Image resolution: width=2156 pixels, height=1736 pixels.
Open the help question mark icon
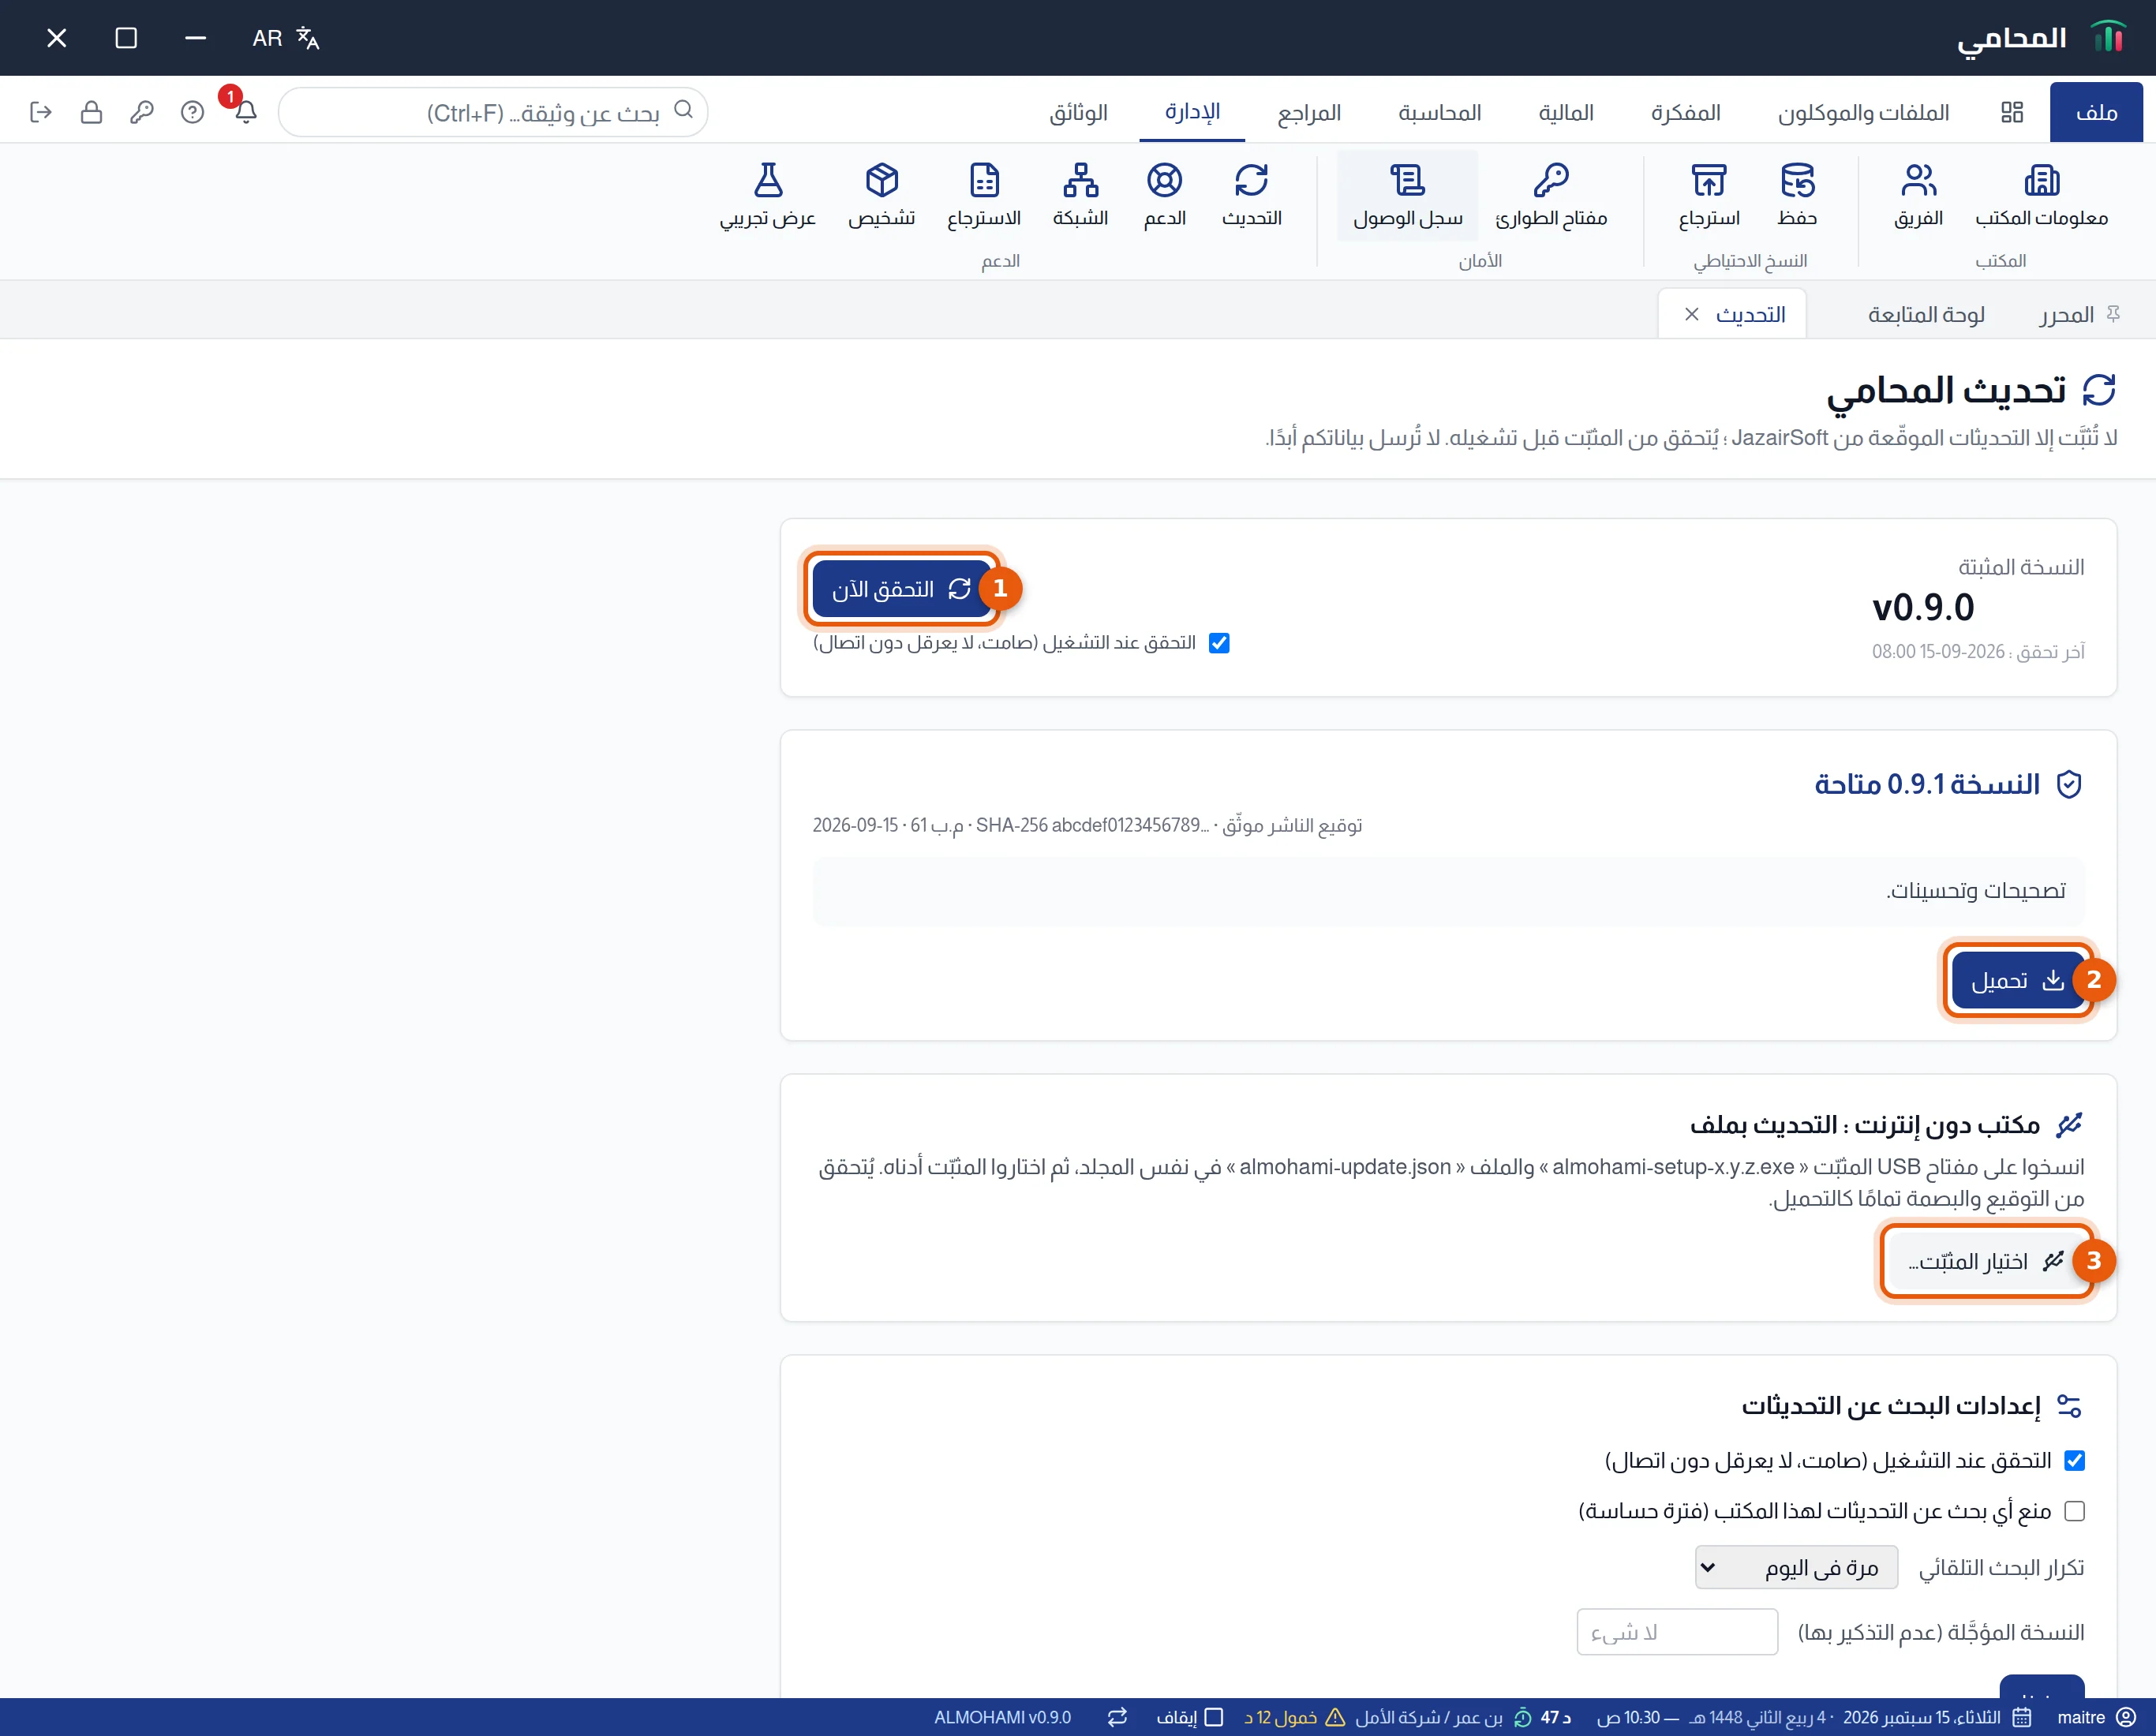(x=192, y=112)
